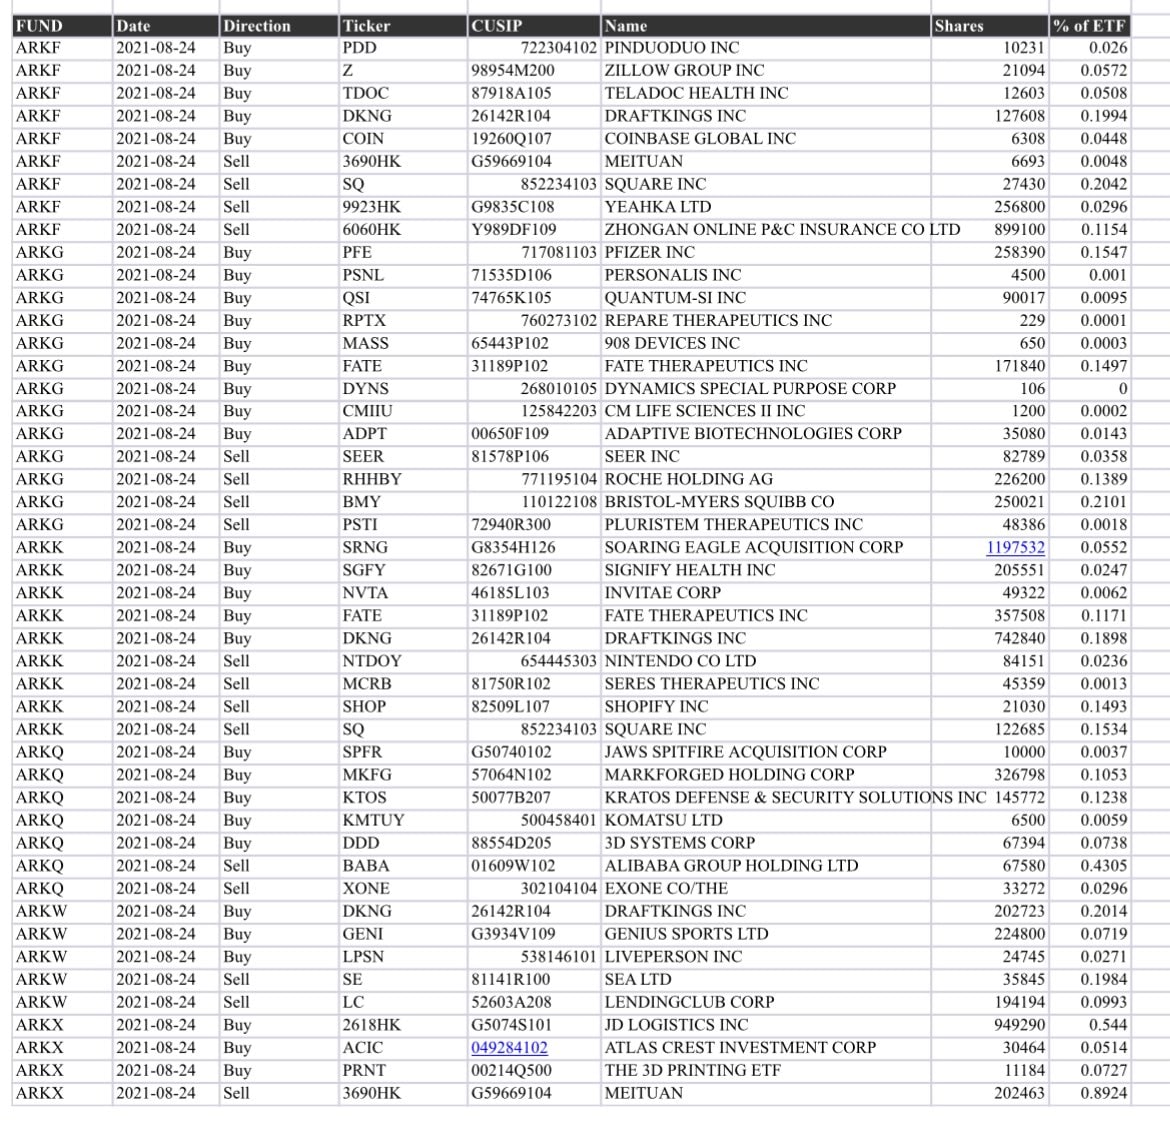The image size is (1170, 1134).
Task: Click the COINBASE GLOBAL INC cell
Action: pyautogui.click(x=766, y=139)
